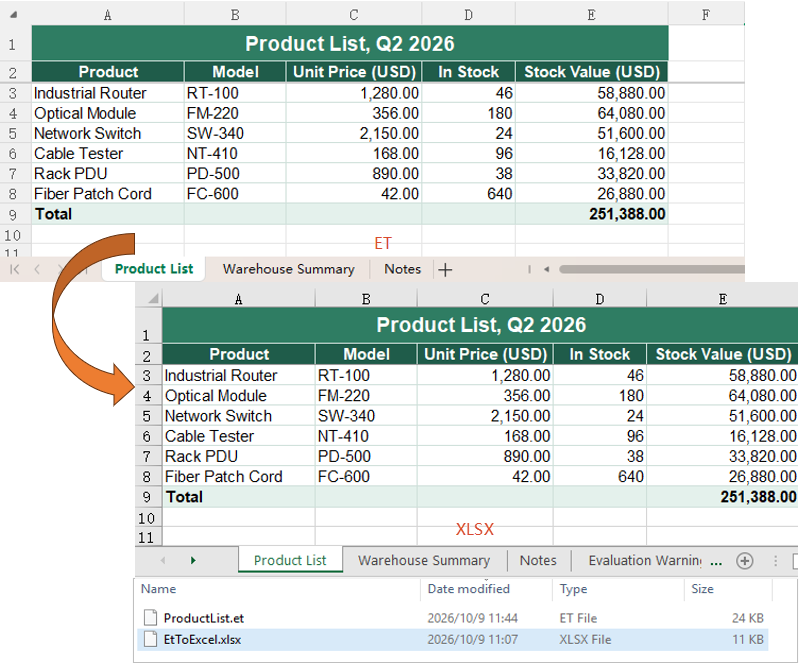
Task: Click Fiber Patch Cord cell in XLSX sheet
Action: point(239,476)
